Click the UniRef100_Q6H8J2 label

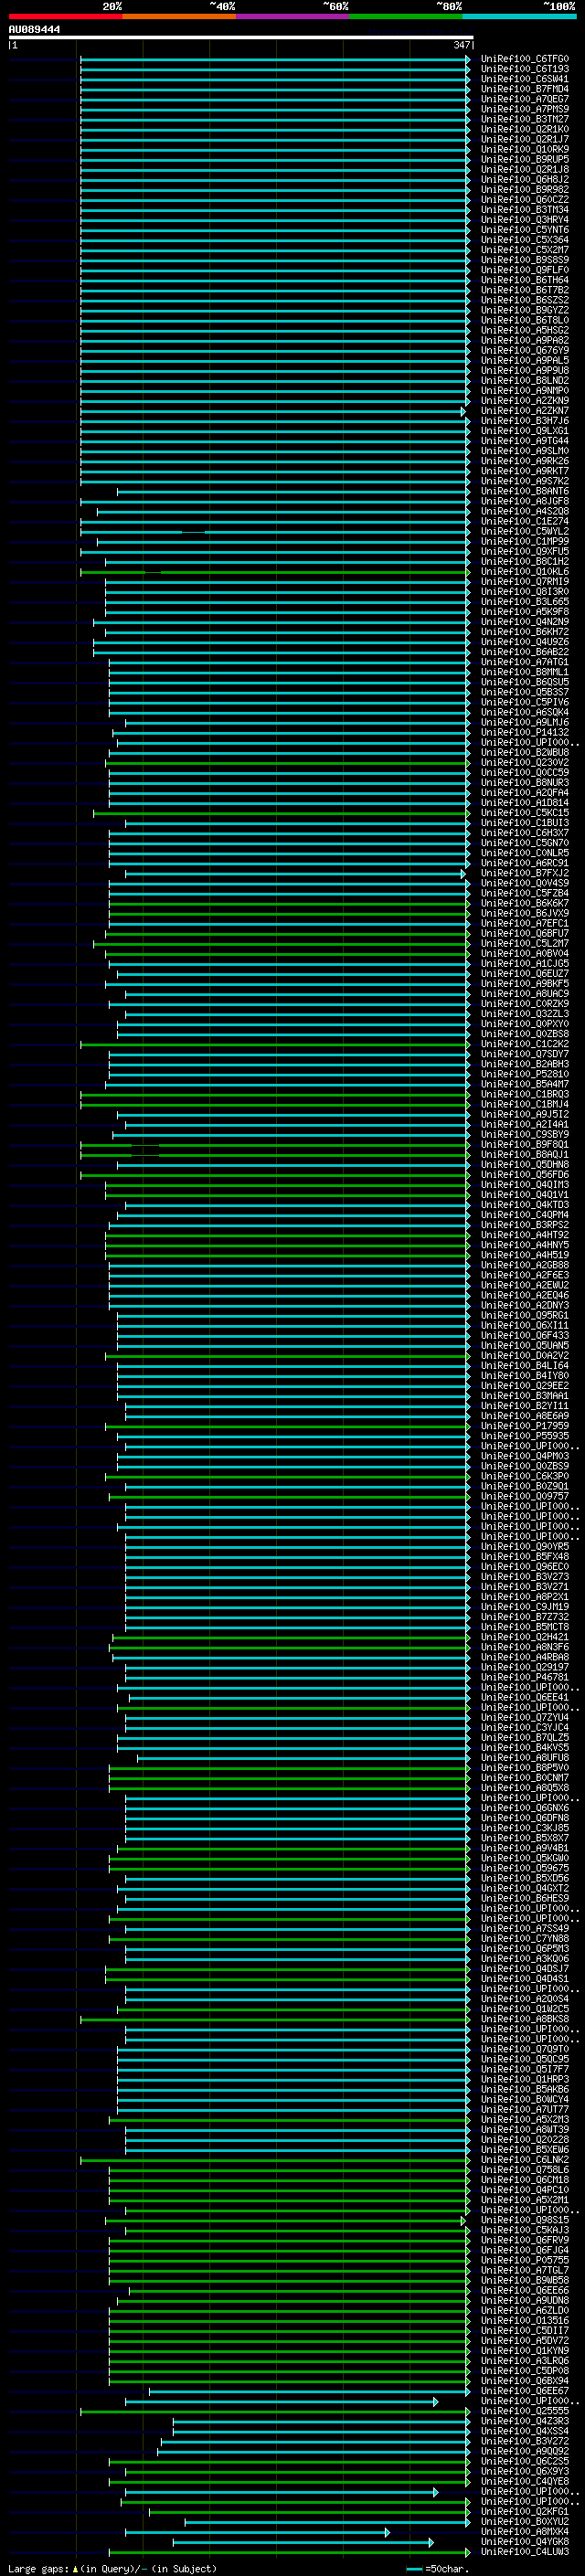525,179
